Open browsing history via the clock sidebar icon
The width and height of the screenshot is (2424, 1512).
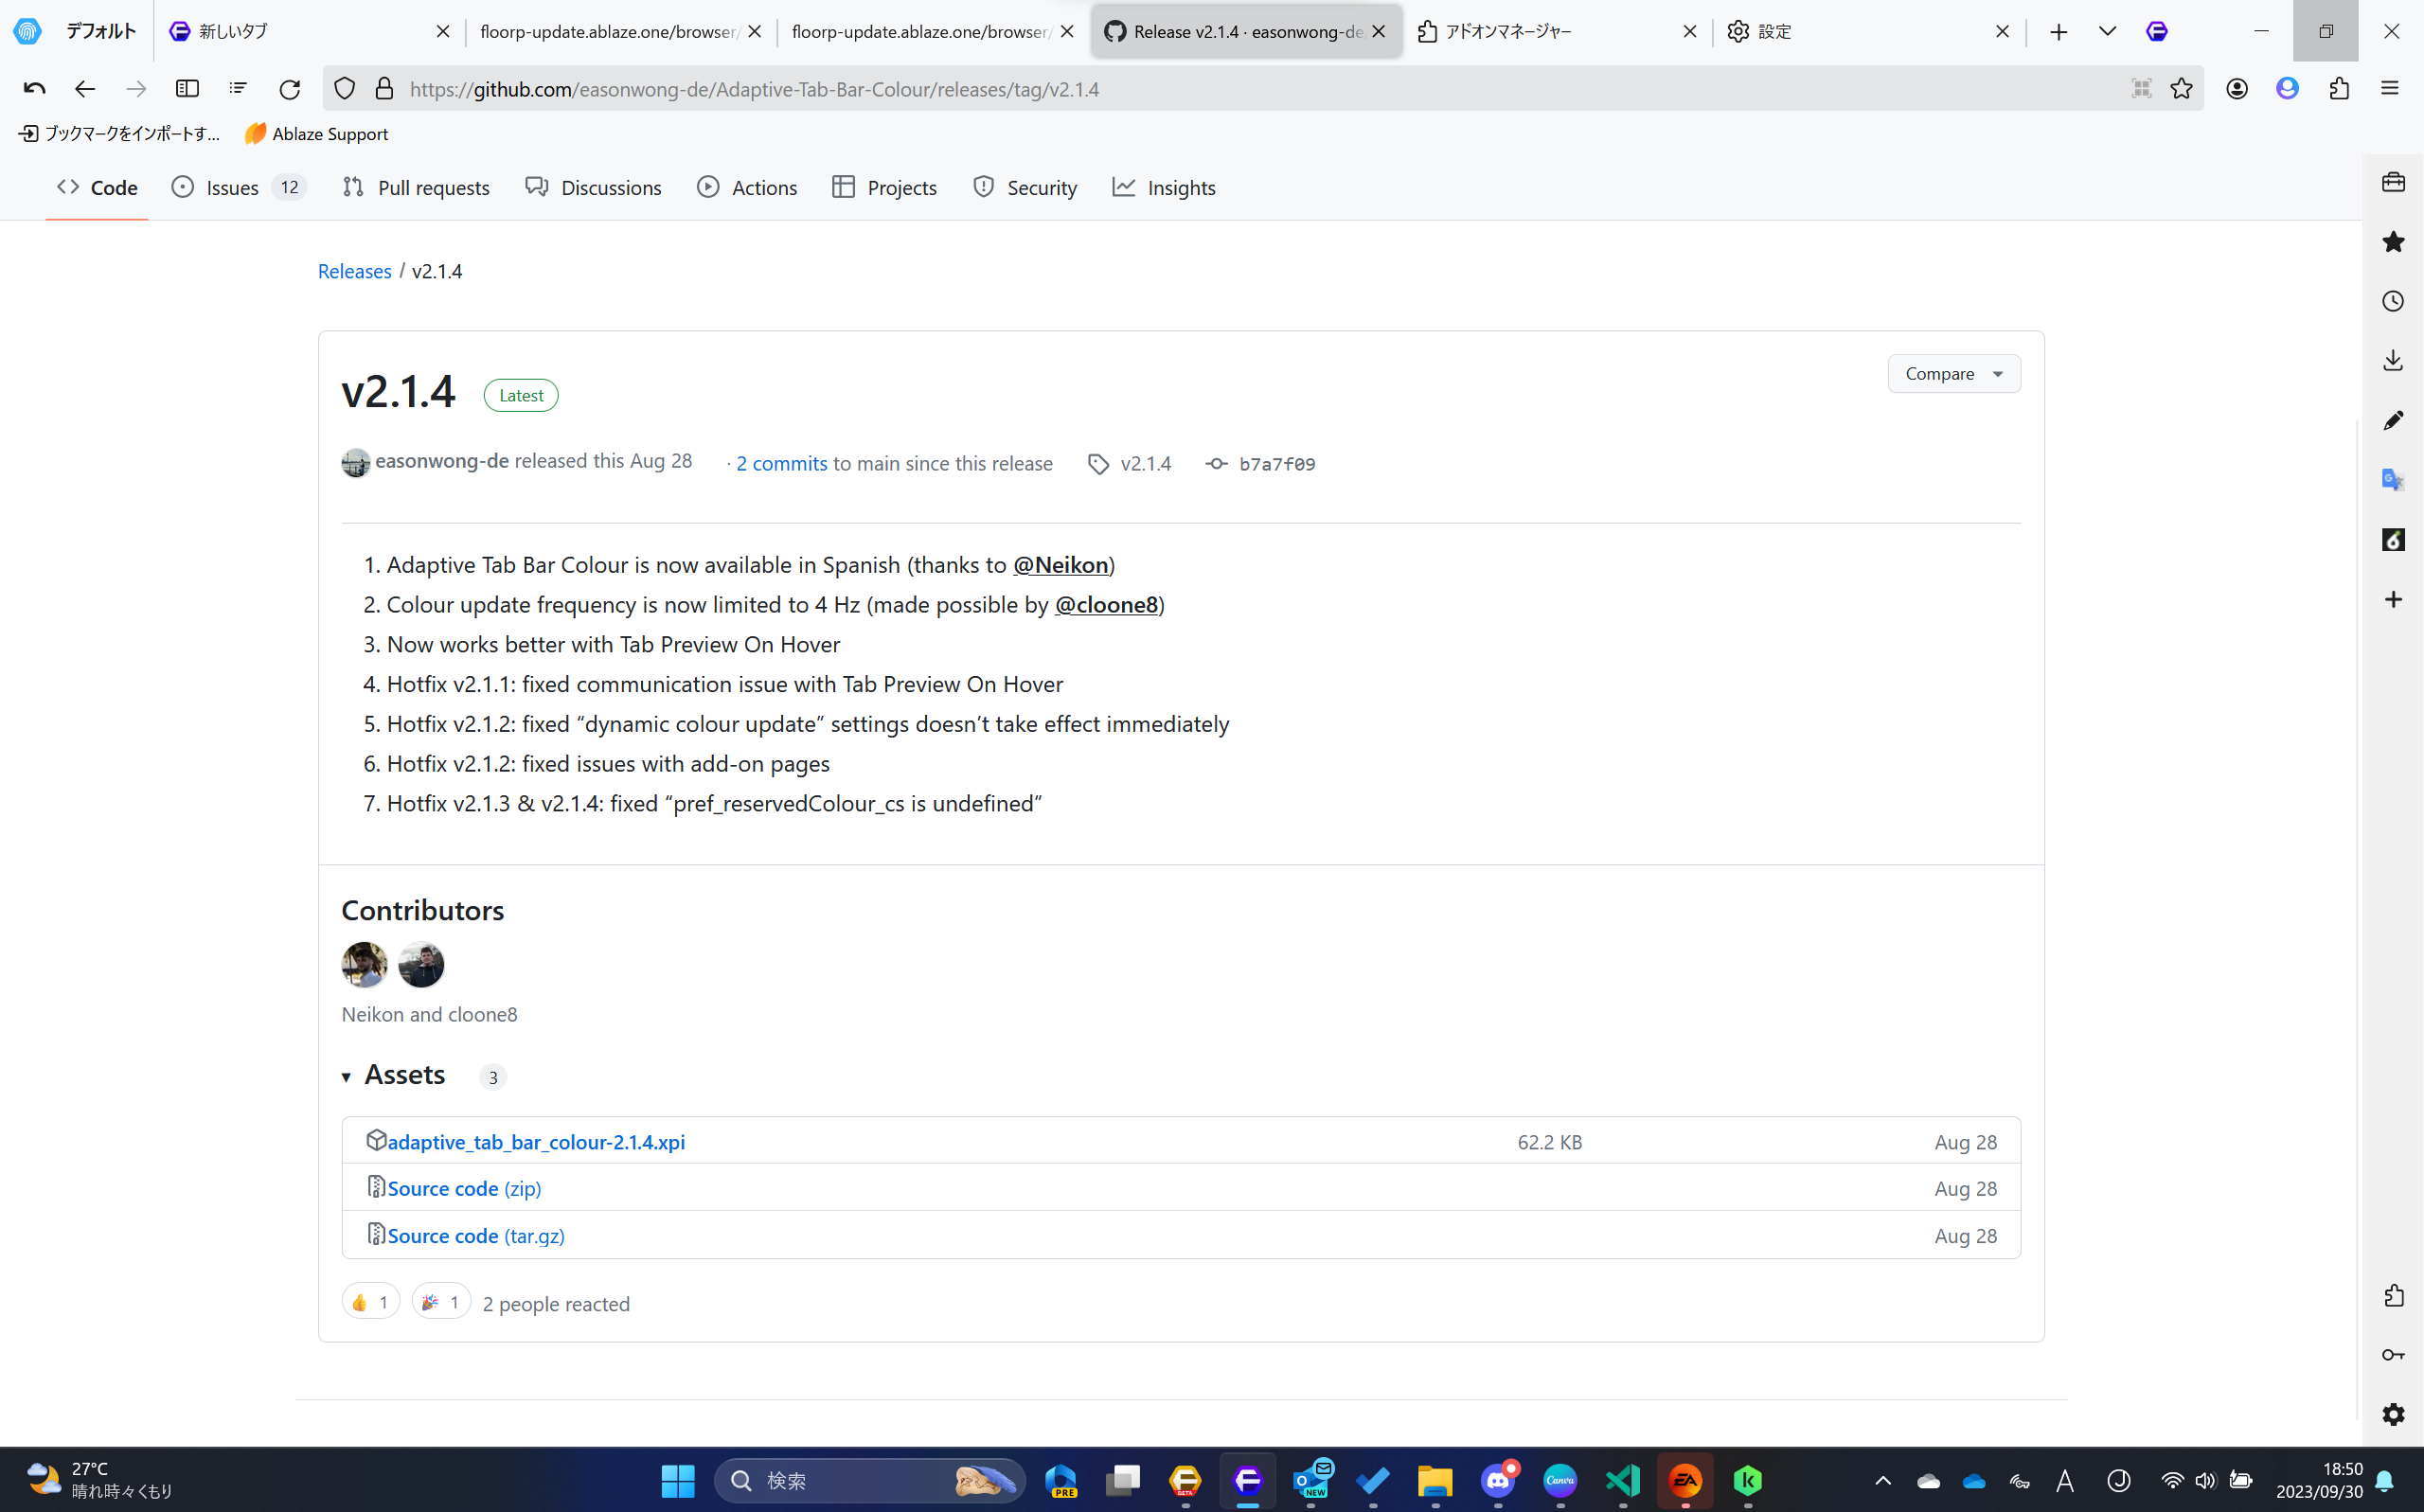pyautogui.click(x=2392, y=301)
